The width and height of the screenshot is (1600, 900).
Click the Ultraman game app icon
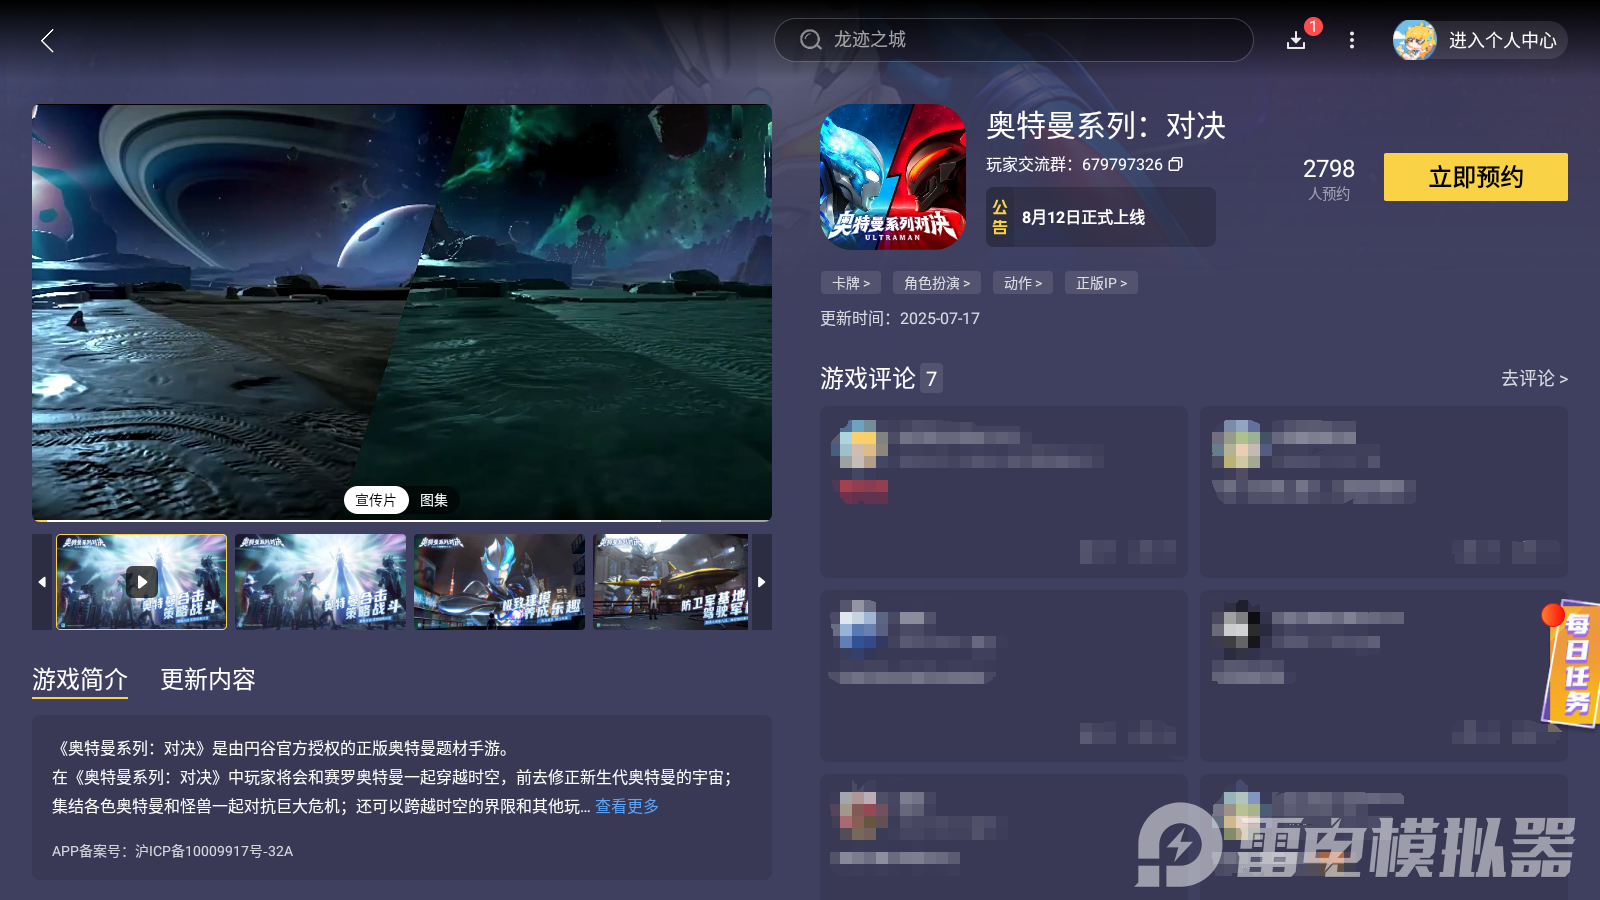pyautogui.click(x=893, y=177)
